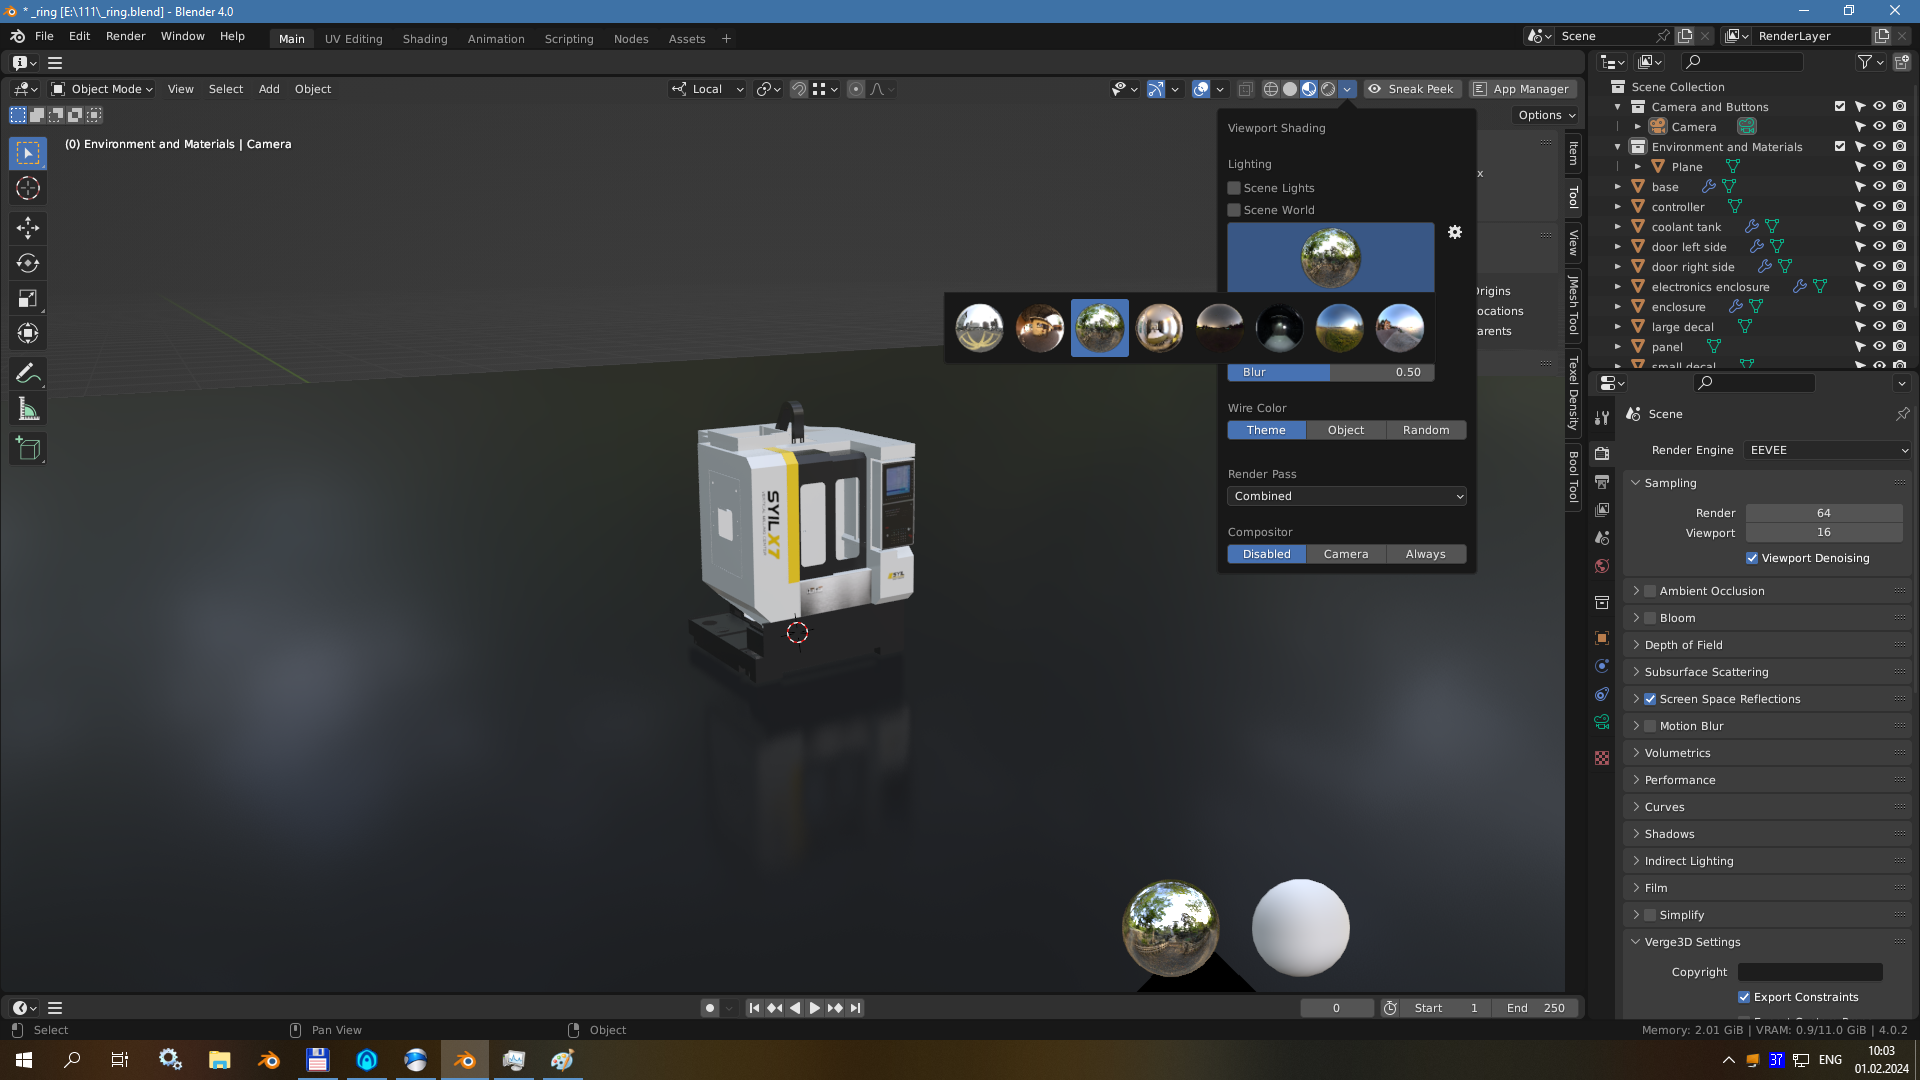Open Render Pass Combined dropdown
The image size is (1920, 1080).
click(x=1346, y=496)
